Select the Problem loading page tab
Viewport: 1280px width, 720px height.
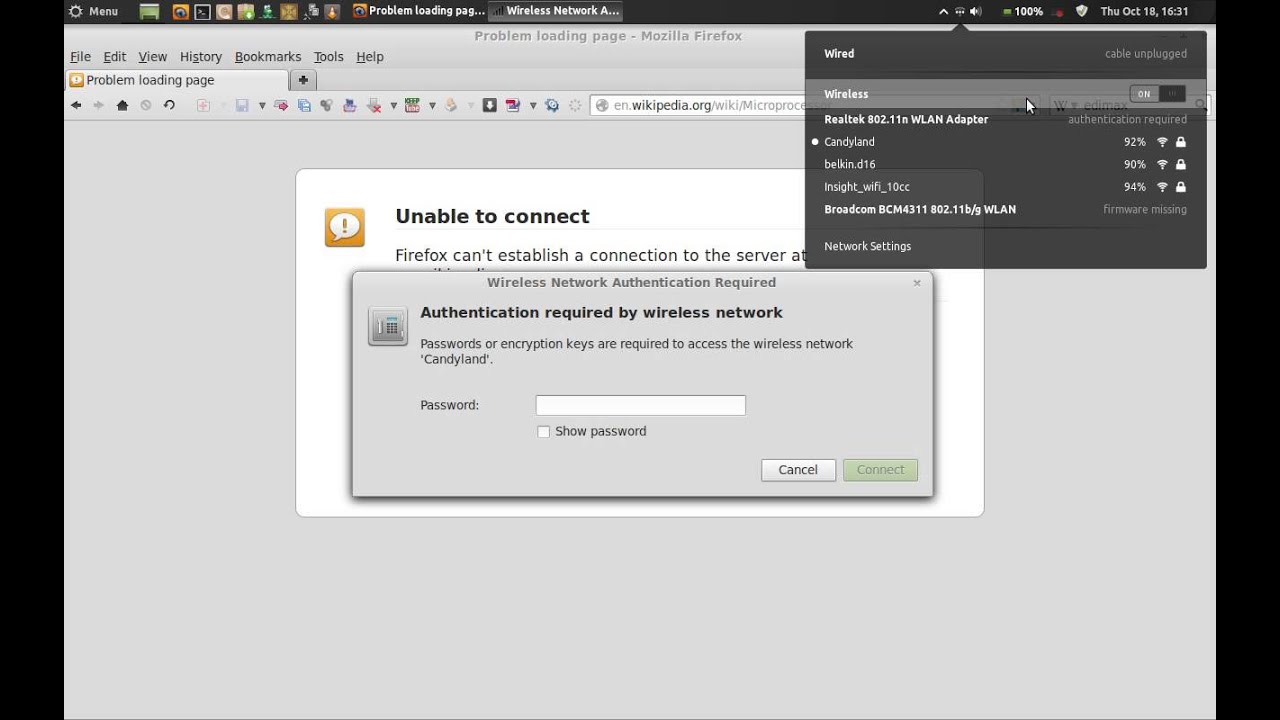click(177, 80)
